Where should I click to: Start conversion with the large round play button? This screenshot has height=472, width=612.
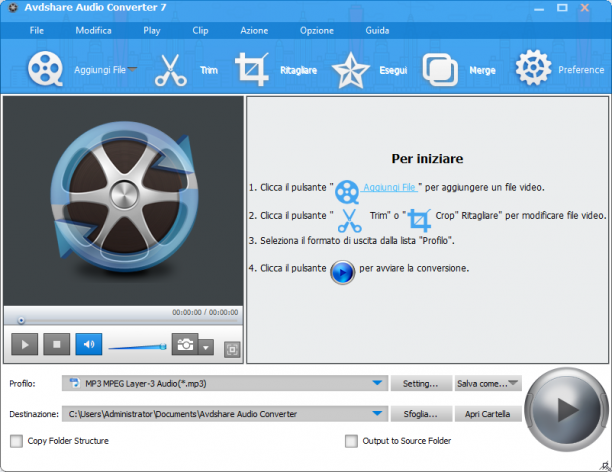566,410
